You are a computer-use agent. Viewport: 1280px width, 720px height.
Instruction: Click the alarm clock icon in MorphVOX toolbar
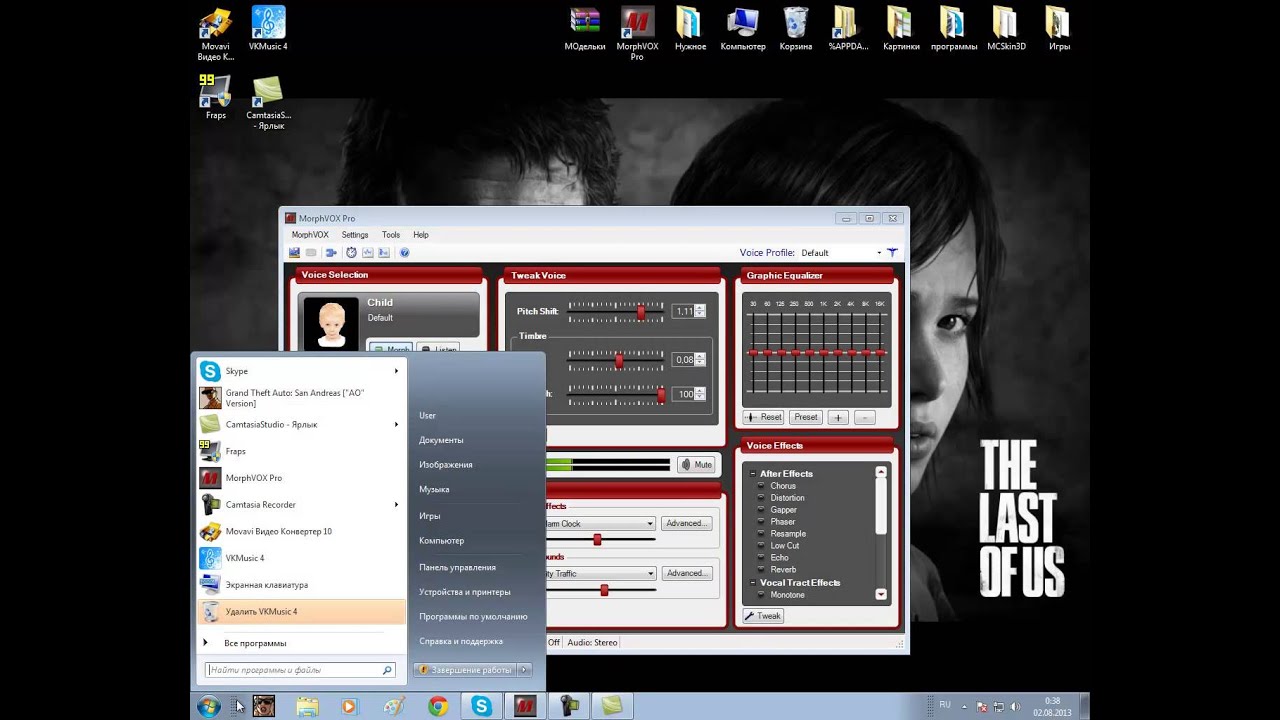coord(351,253)
